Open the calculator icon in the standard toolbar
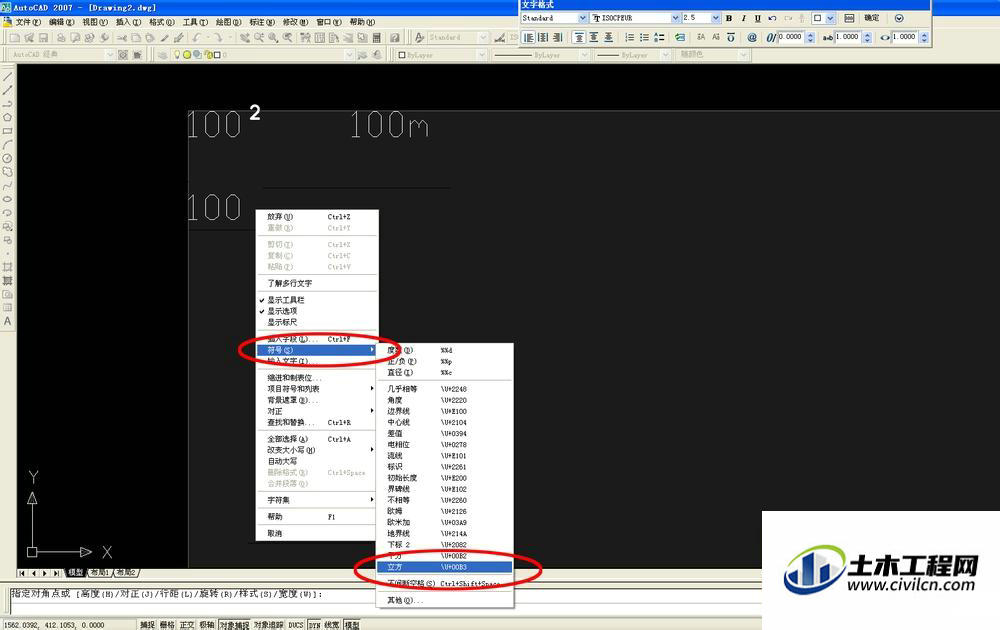This screenshot has height=630, width=1000. pos(376,38)
